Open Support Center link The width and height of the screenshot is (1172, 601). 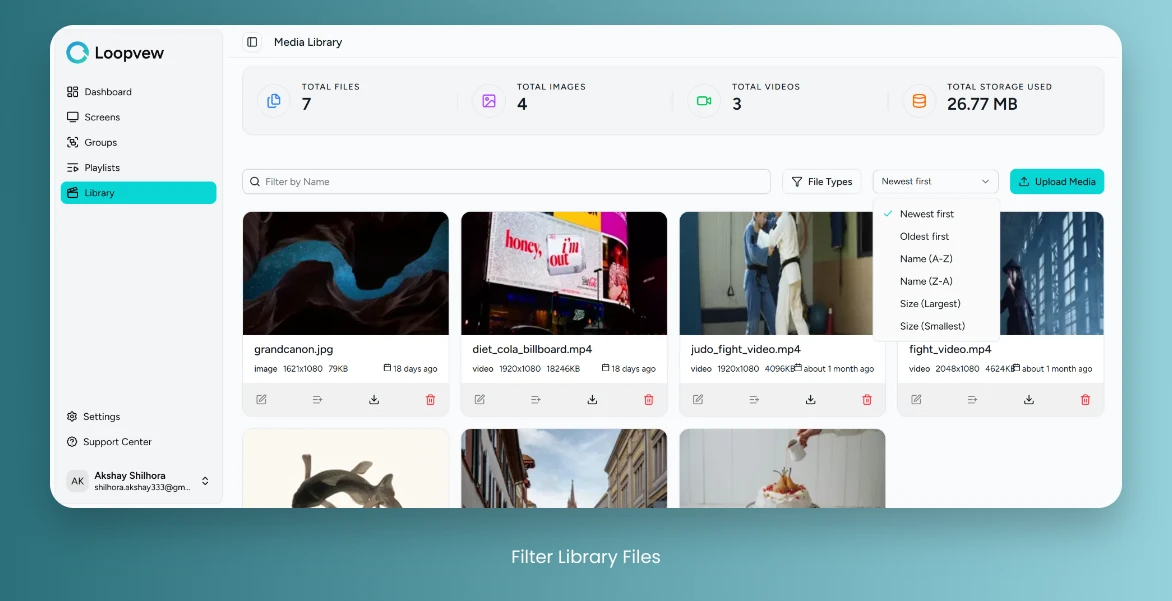coord(138,442)
